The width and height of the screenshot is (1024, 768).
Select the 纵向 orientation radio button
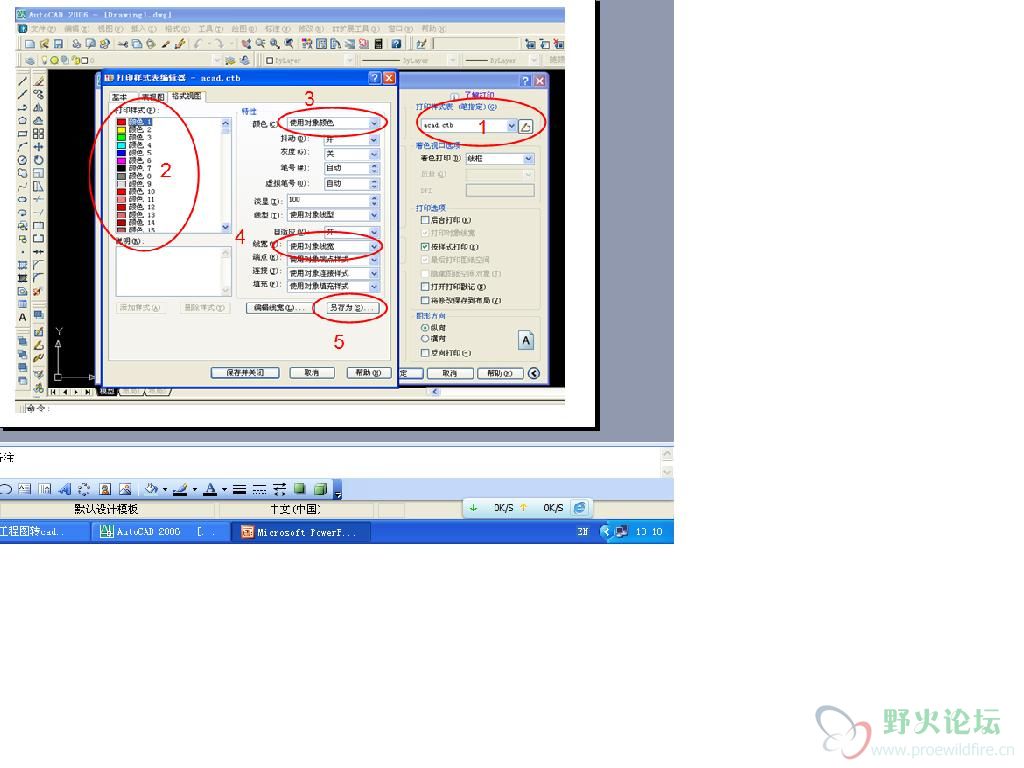pyautogui.click(x=425, y=328)
